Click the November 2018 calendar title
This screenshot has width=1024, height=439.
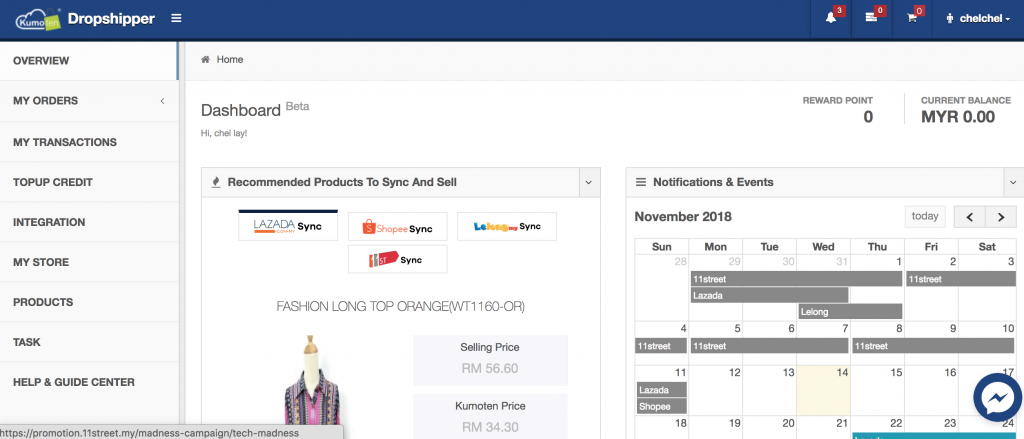click(683, 217)
